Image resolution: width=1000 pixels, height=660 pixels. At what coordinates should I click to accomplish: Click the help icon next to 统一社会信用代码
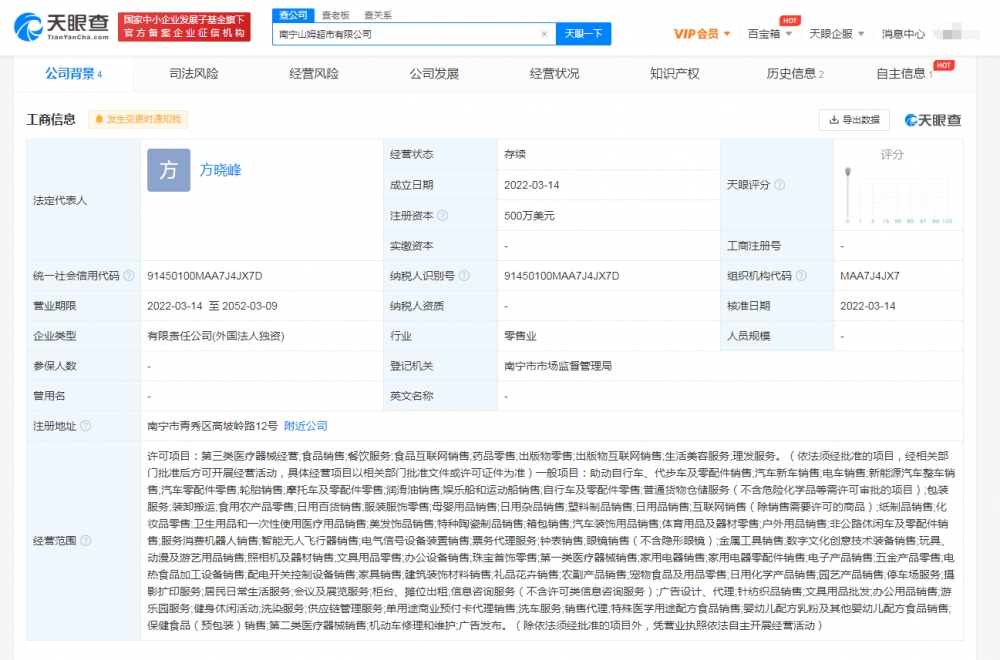(129, 275)
